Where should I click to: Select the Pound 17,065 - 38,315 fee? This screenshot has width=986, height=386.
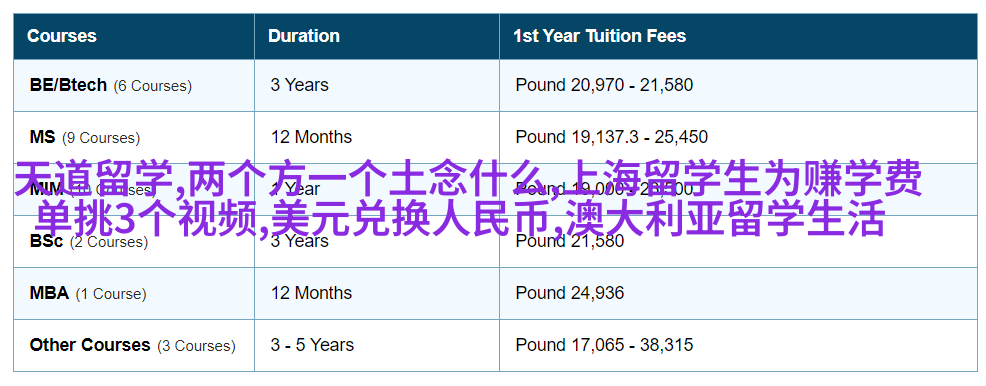pyautogui.click(x=604, y=345)
